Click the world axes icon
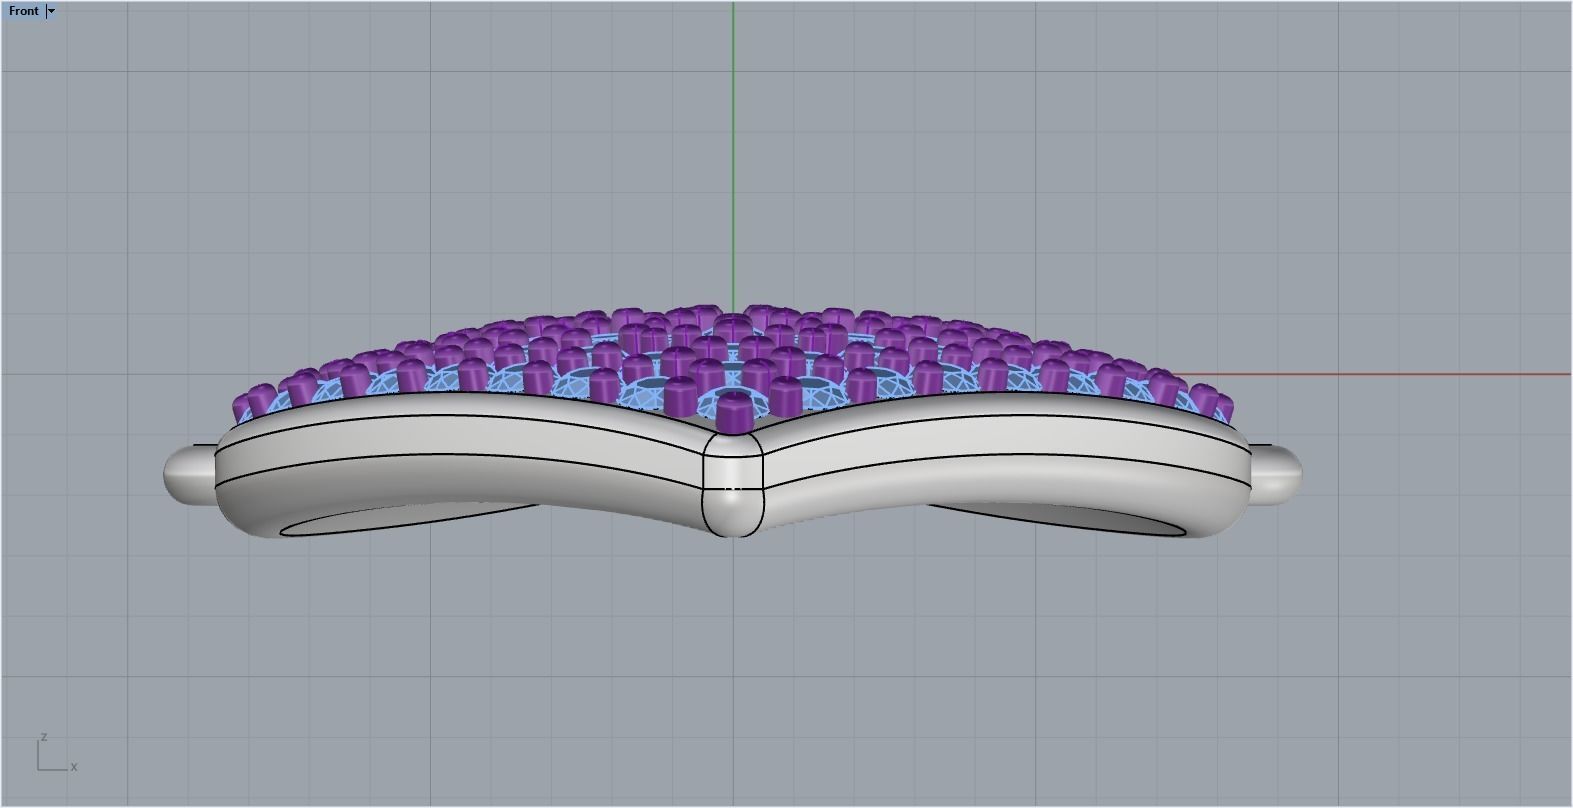 [56, 753]
